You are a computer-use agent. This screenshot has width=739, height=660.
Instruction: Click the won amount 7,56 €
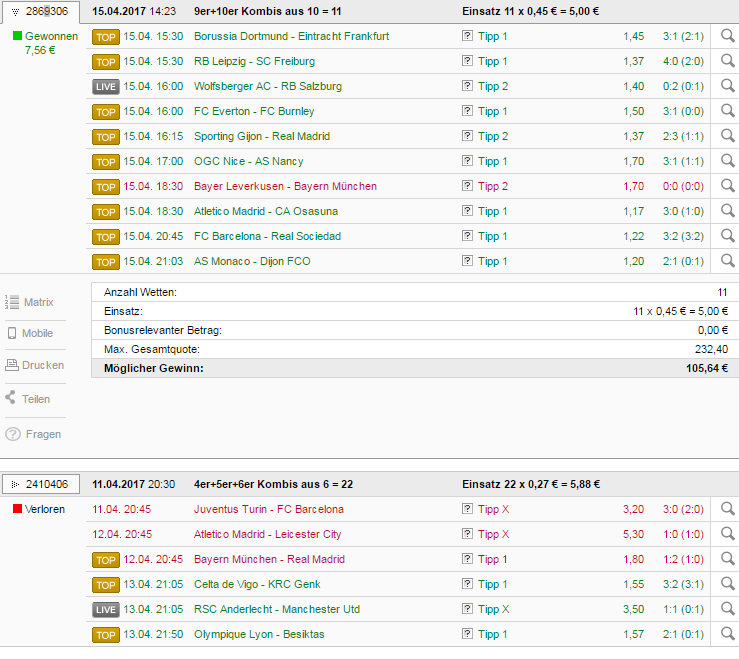40,50
